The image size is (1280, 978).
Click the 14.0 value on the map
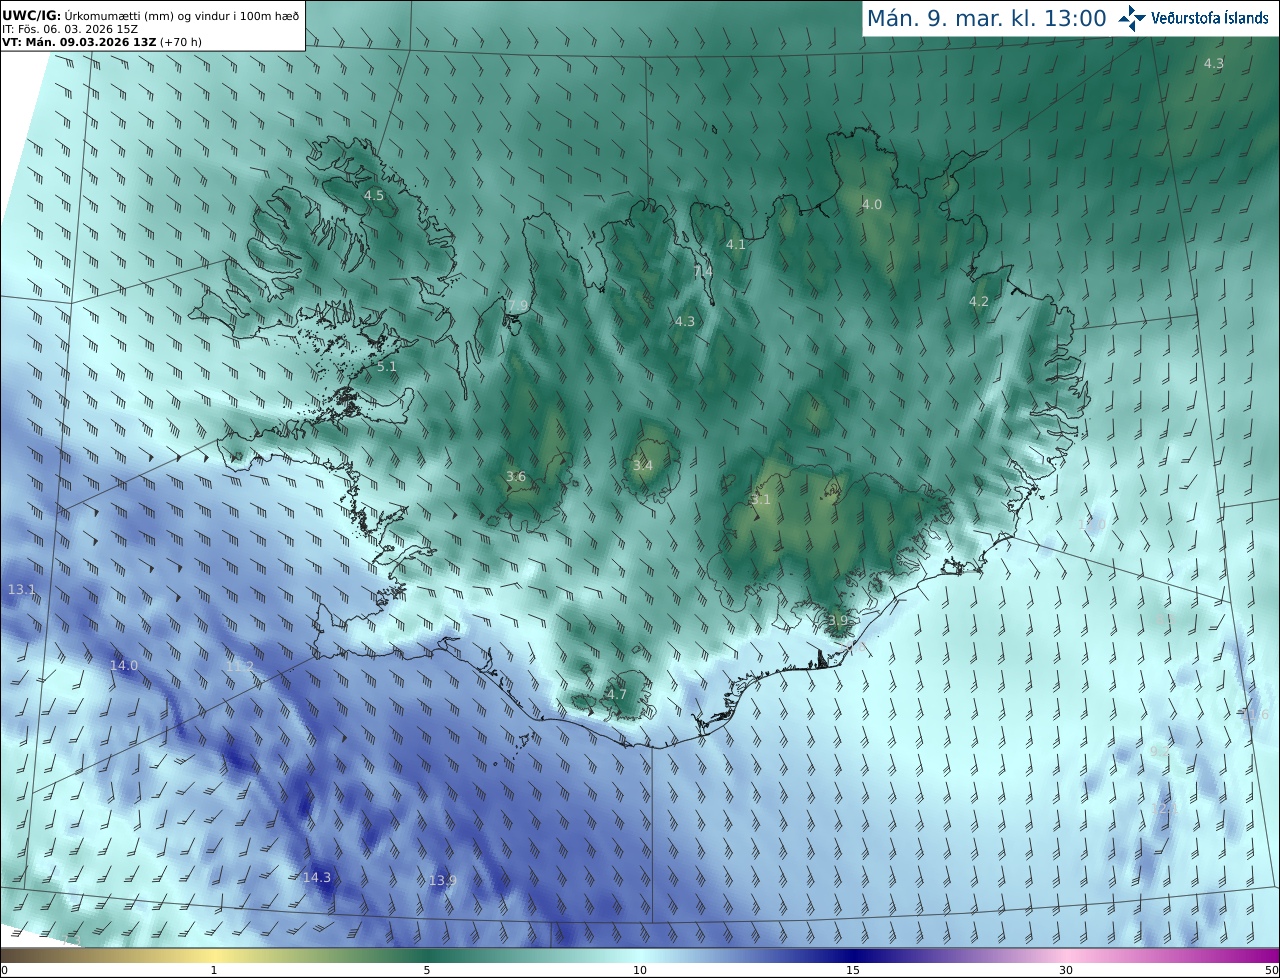[x=124, y=665]
